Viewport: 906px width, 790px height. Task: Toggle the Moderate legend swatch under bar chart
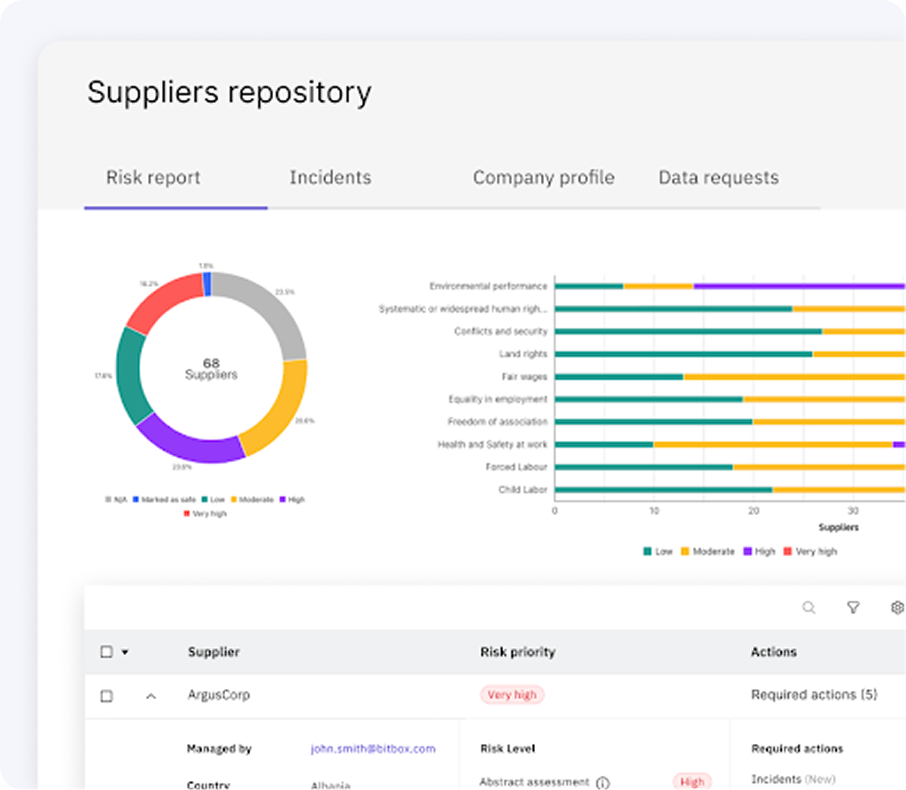(x=686, y=551)
